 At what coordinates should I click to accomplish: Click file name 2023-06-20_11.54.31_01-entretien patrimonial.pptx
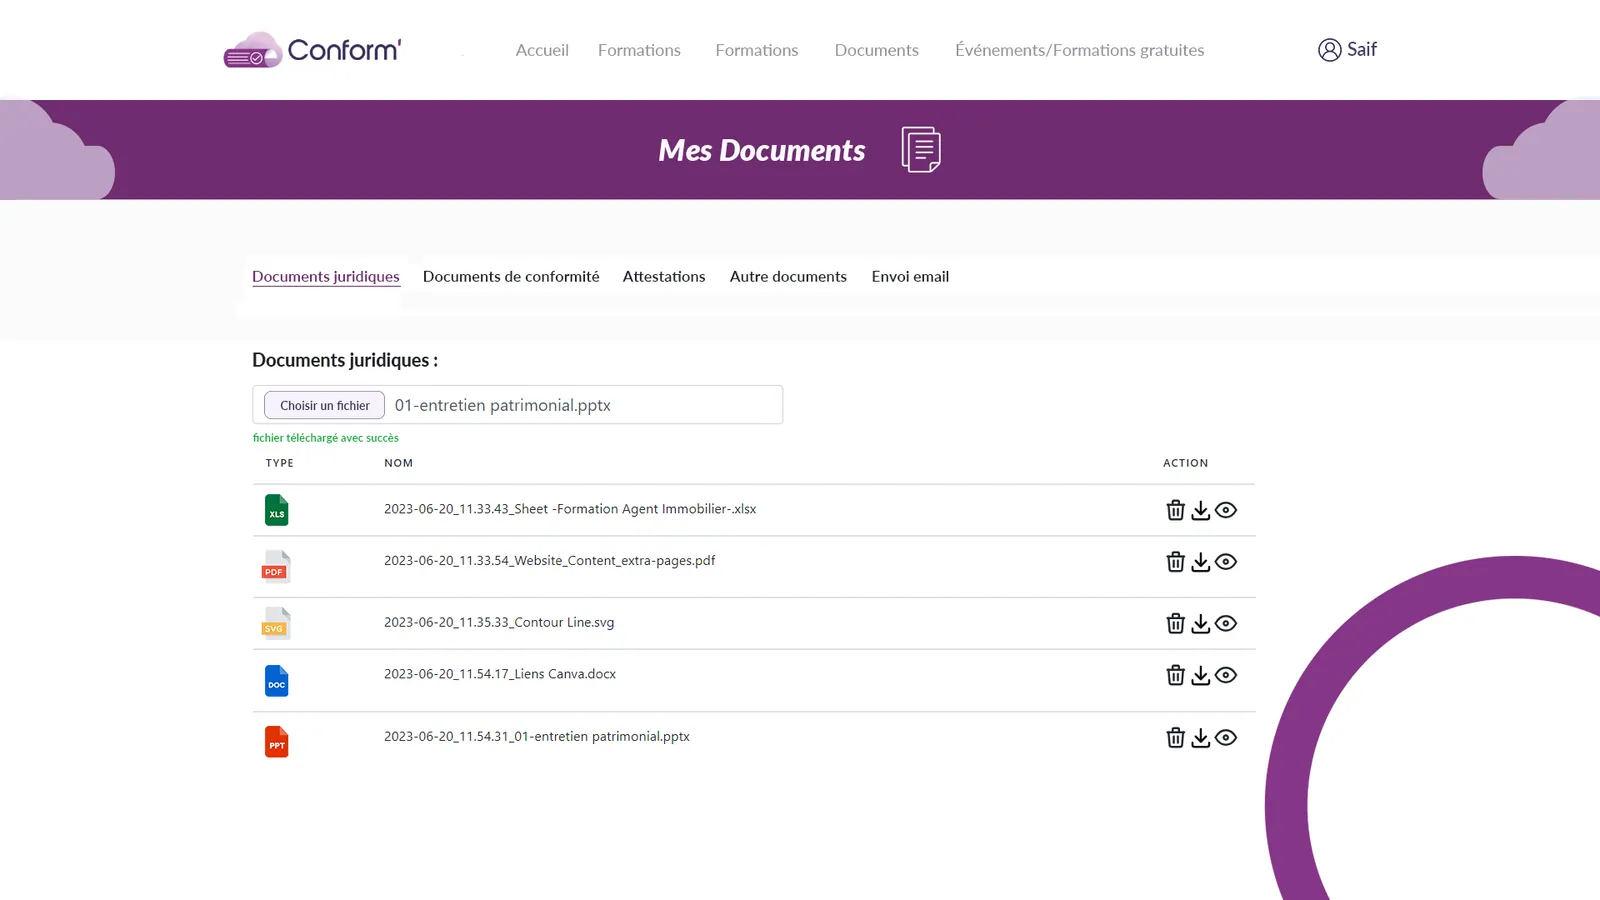tap(537, 736)
